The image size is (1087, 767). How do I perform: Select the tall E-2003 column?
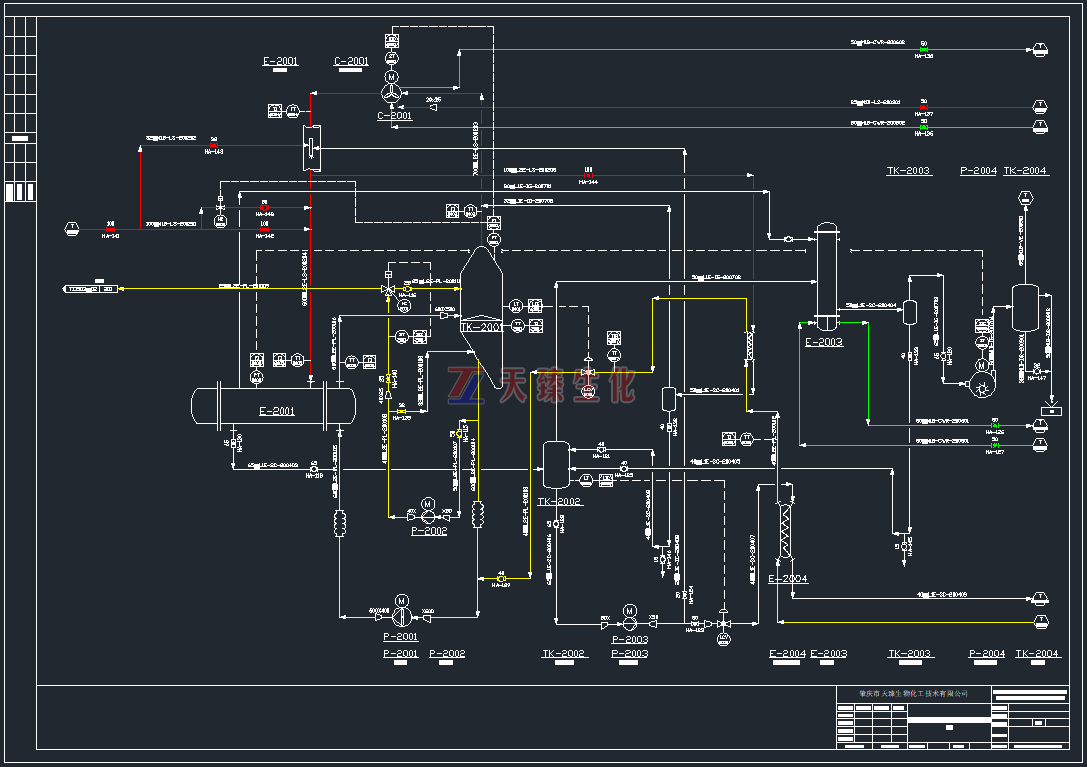coord(825,277)
